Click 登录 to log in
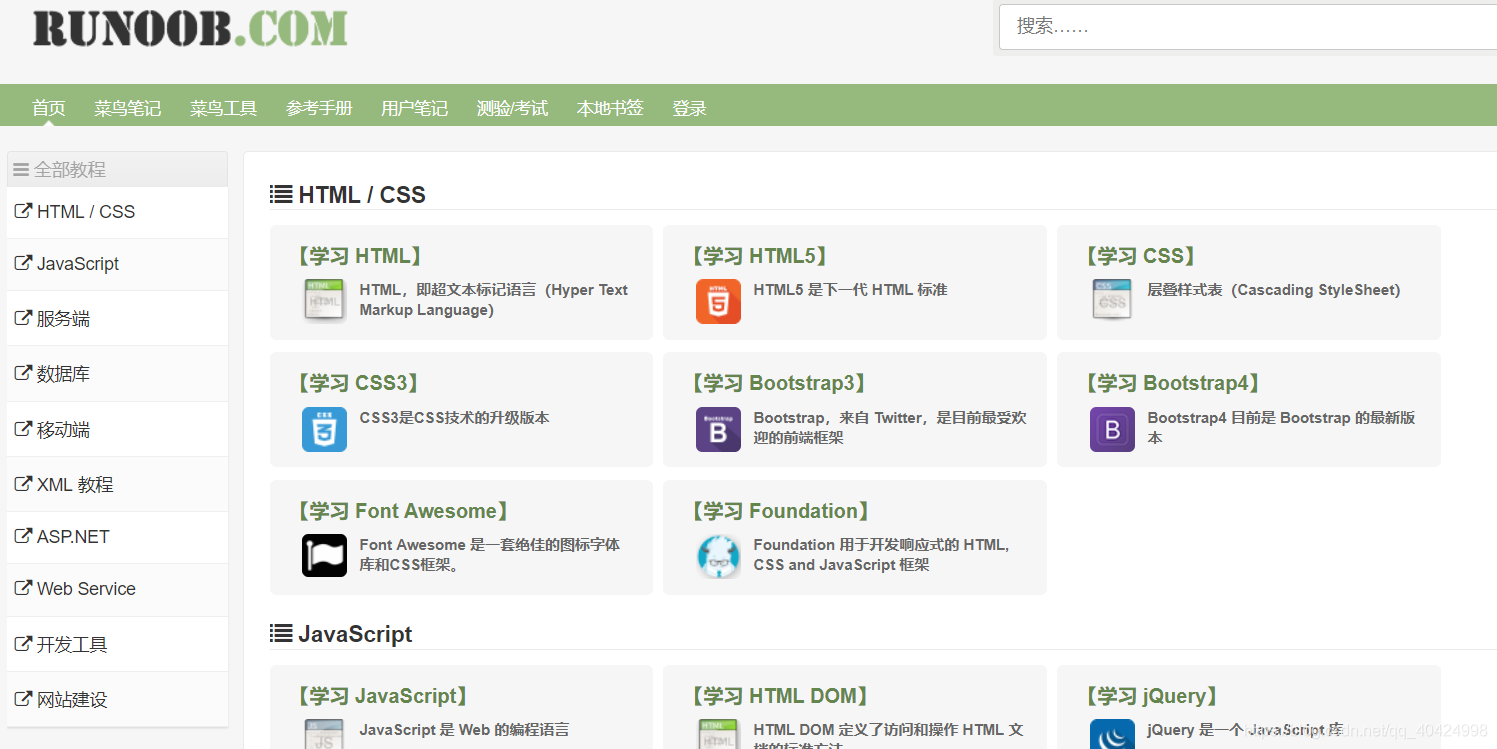 tap(690, 108)
